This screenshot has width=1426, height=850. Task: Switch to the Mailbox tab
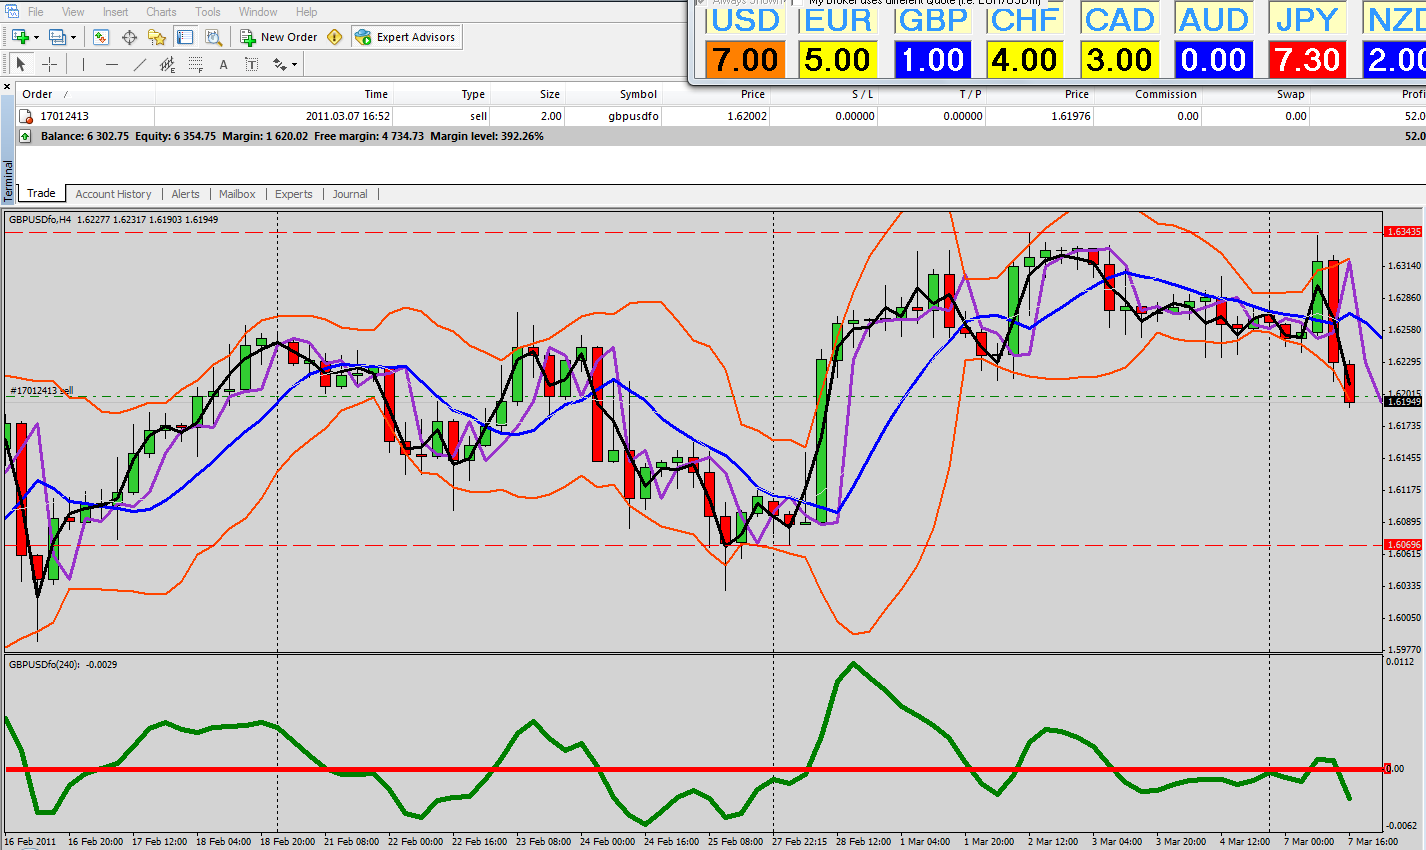click(x=237, y=194)
